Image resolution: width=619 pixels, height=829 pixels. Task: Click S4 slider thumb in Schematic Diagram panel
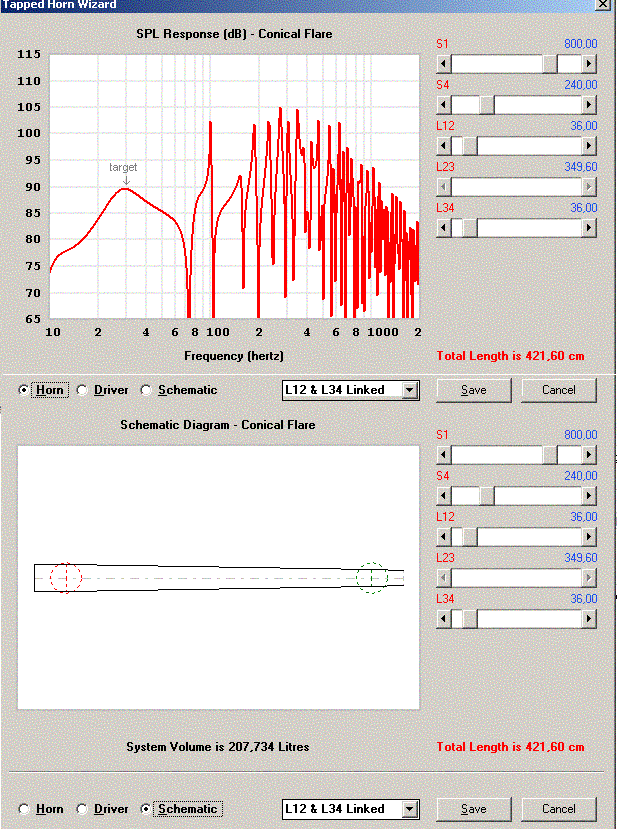[487, 496]
